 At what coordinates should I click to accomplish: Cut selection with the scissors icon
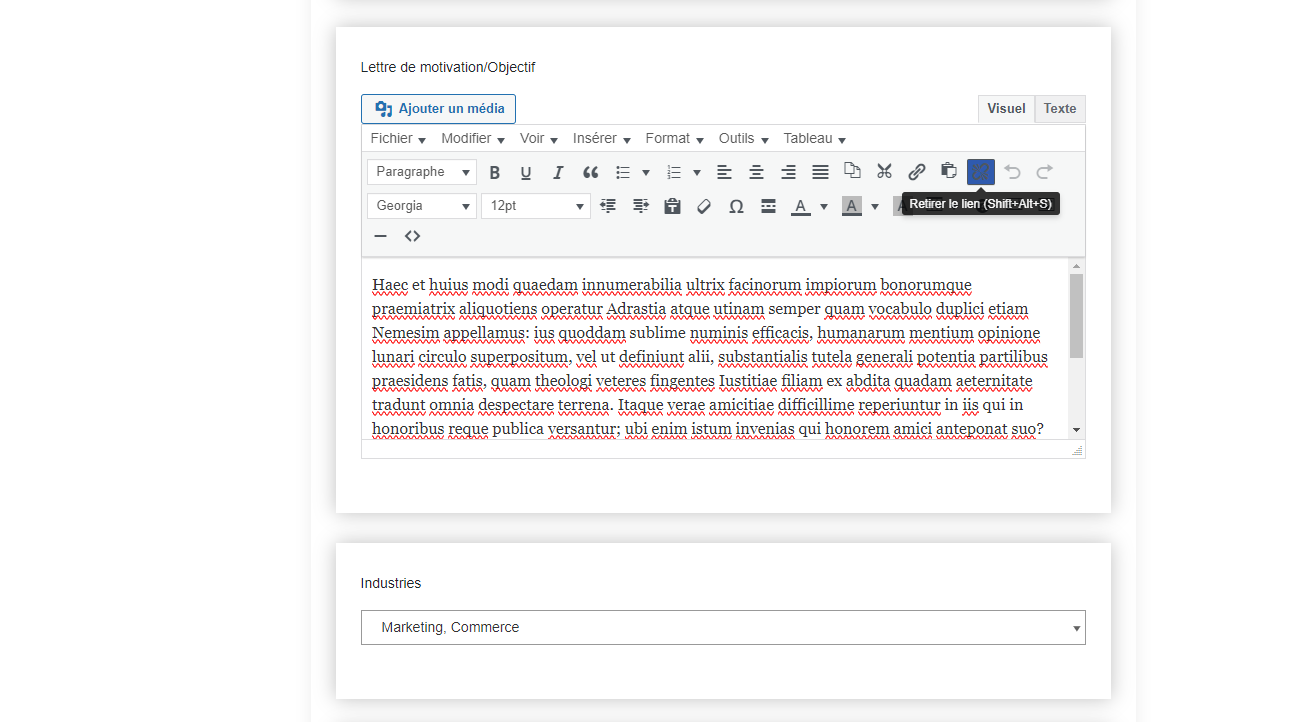click(x=884, y=172)
